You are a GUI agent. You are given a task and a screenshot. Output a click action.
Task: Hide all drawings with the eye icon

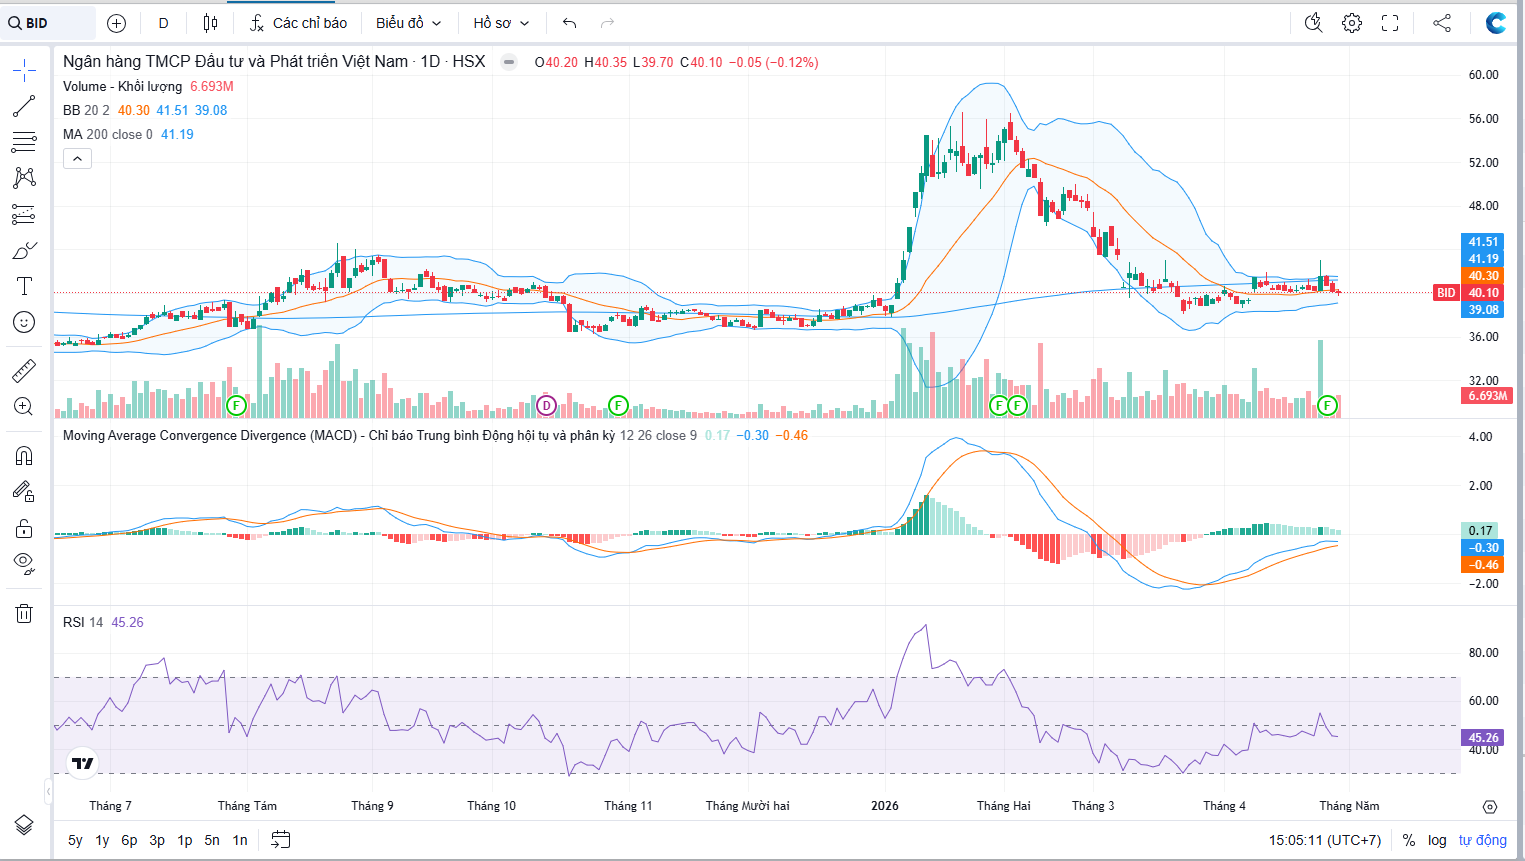(24, 563)
